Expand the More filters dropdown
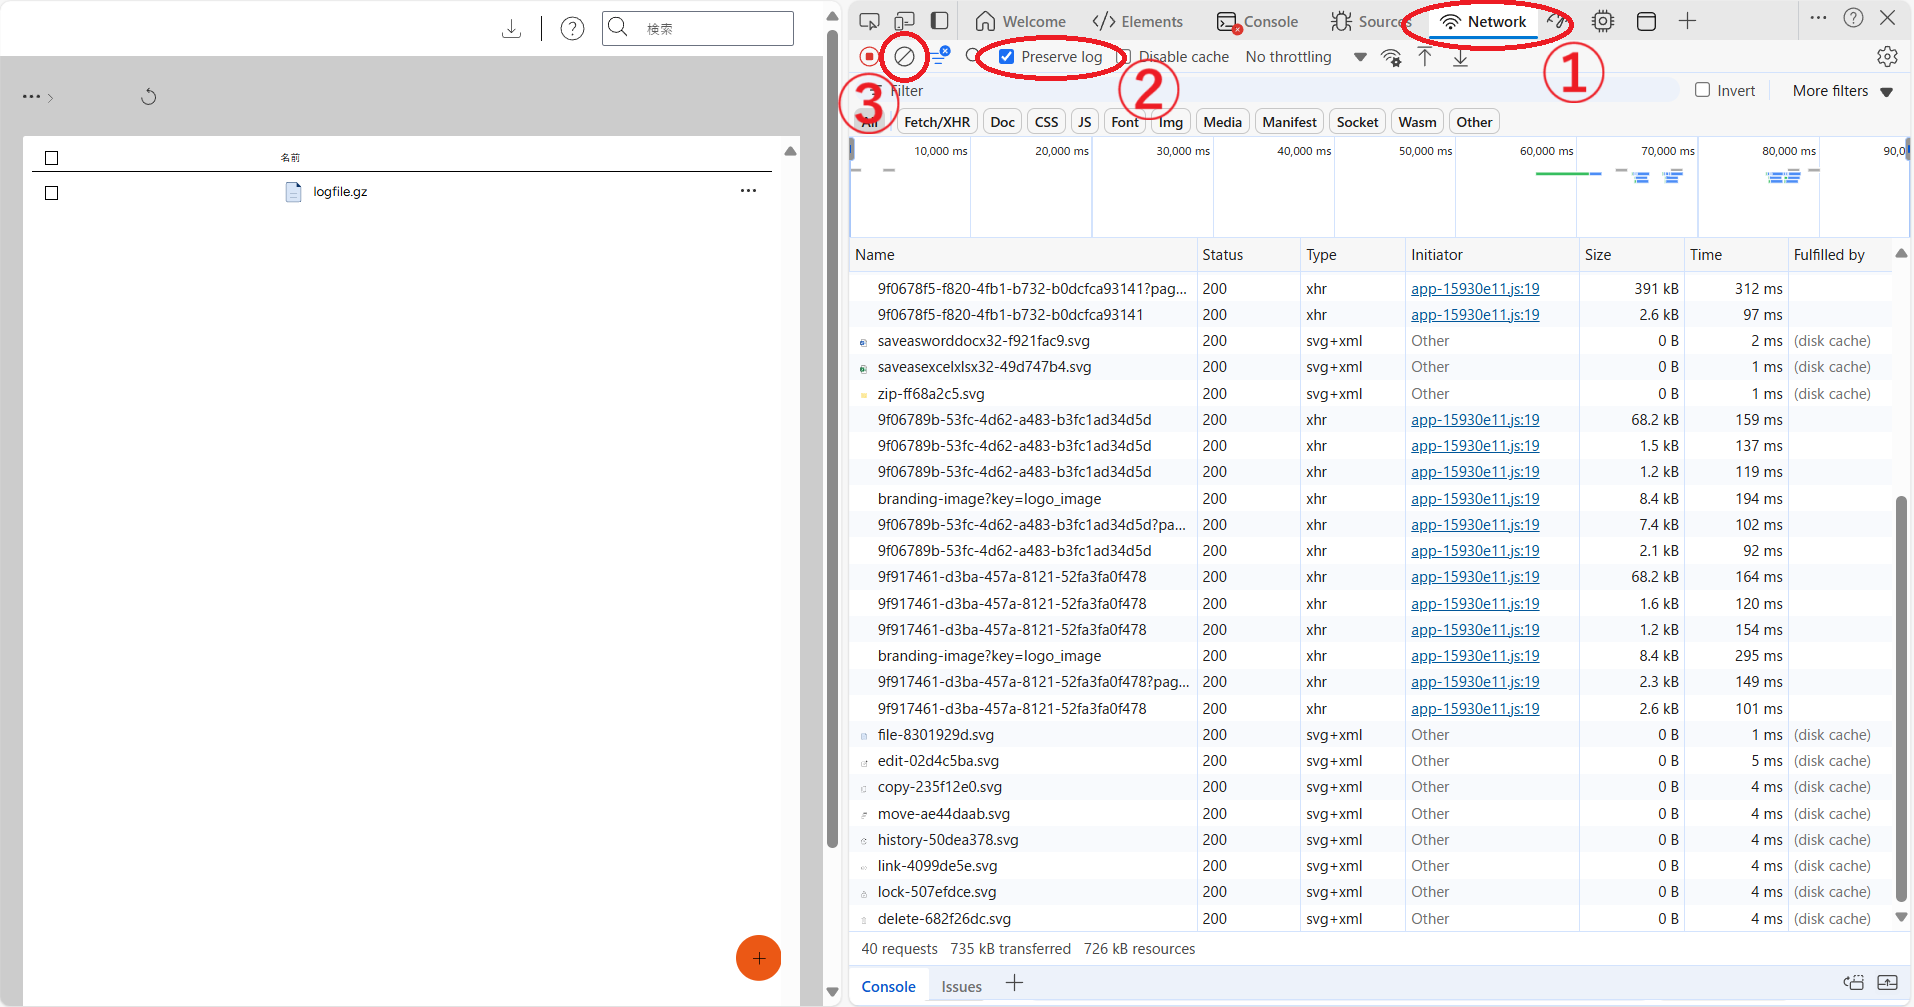The height and width of the screenshot is (1007, 1914). coord(1842,91)
